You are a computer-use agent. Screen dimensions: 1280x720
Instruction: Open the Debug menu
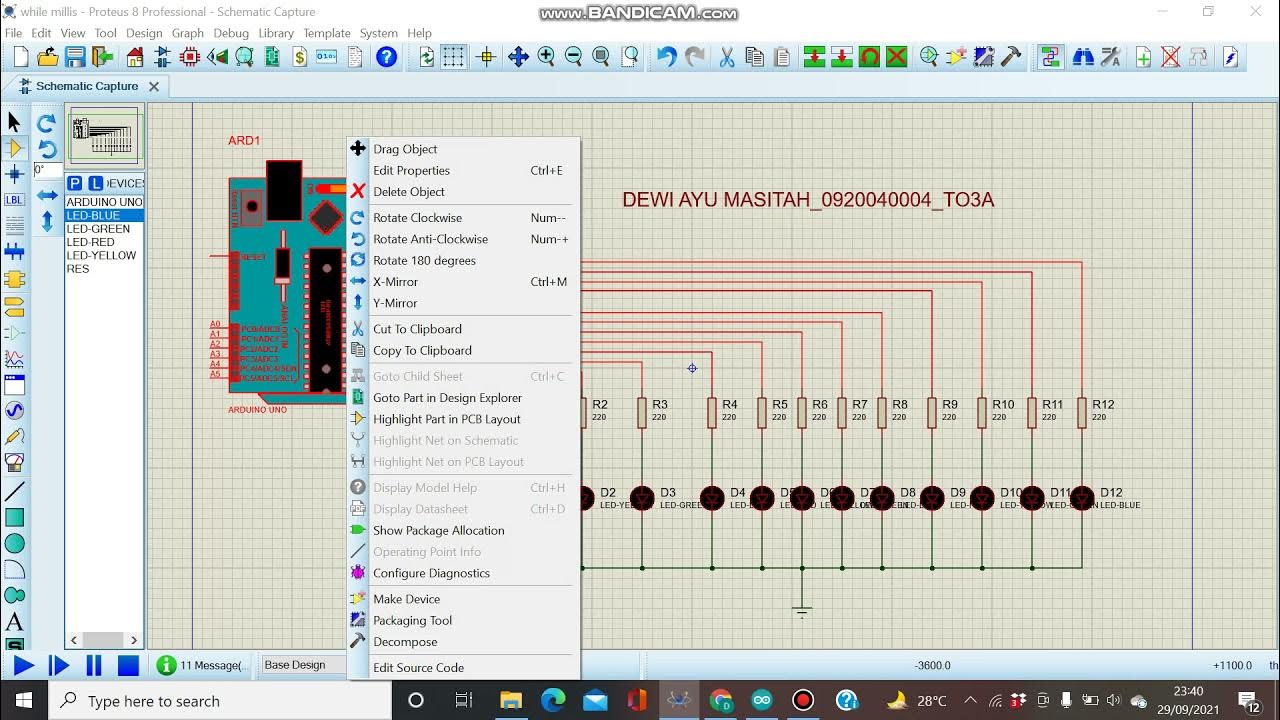(231, 33)
